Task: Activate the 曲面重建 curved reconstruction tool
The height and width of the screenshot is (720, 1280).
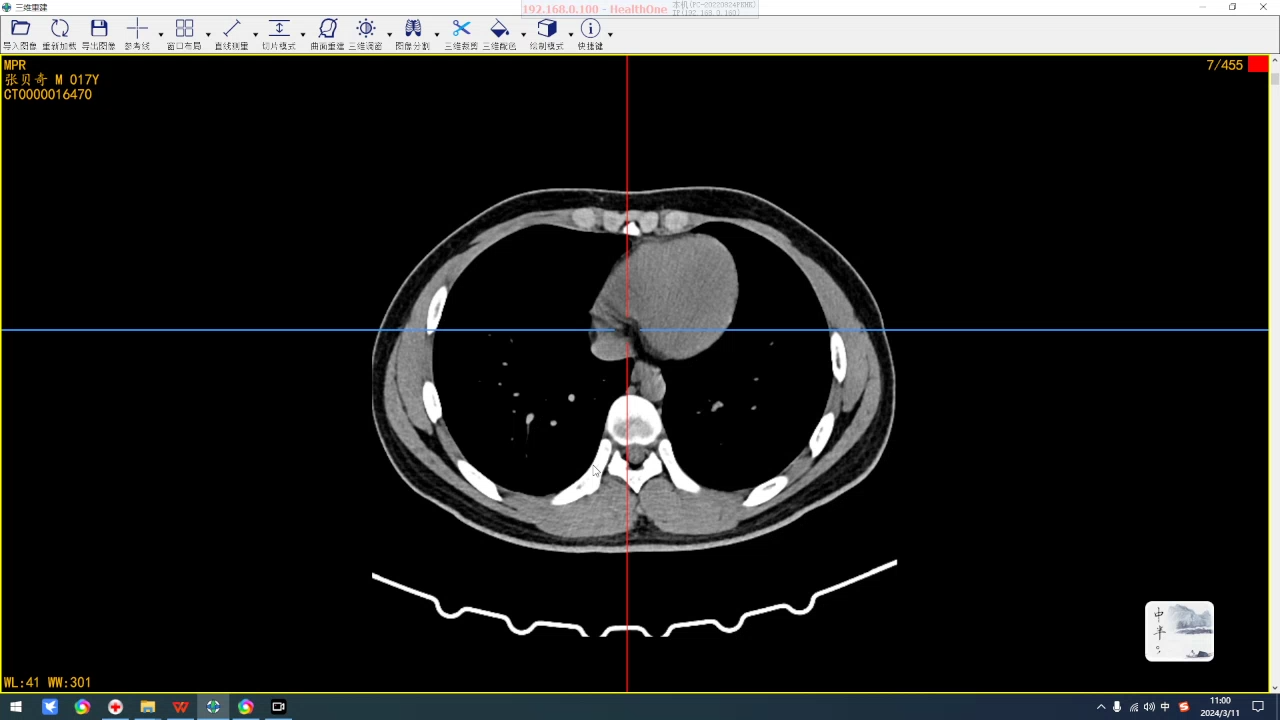Action: [328, 30]
